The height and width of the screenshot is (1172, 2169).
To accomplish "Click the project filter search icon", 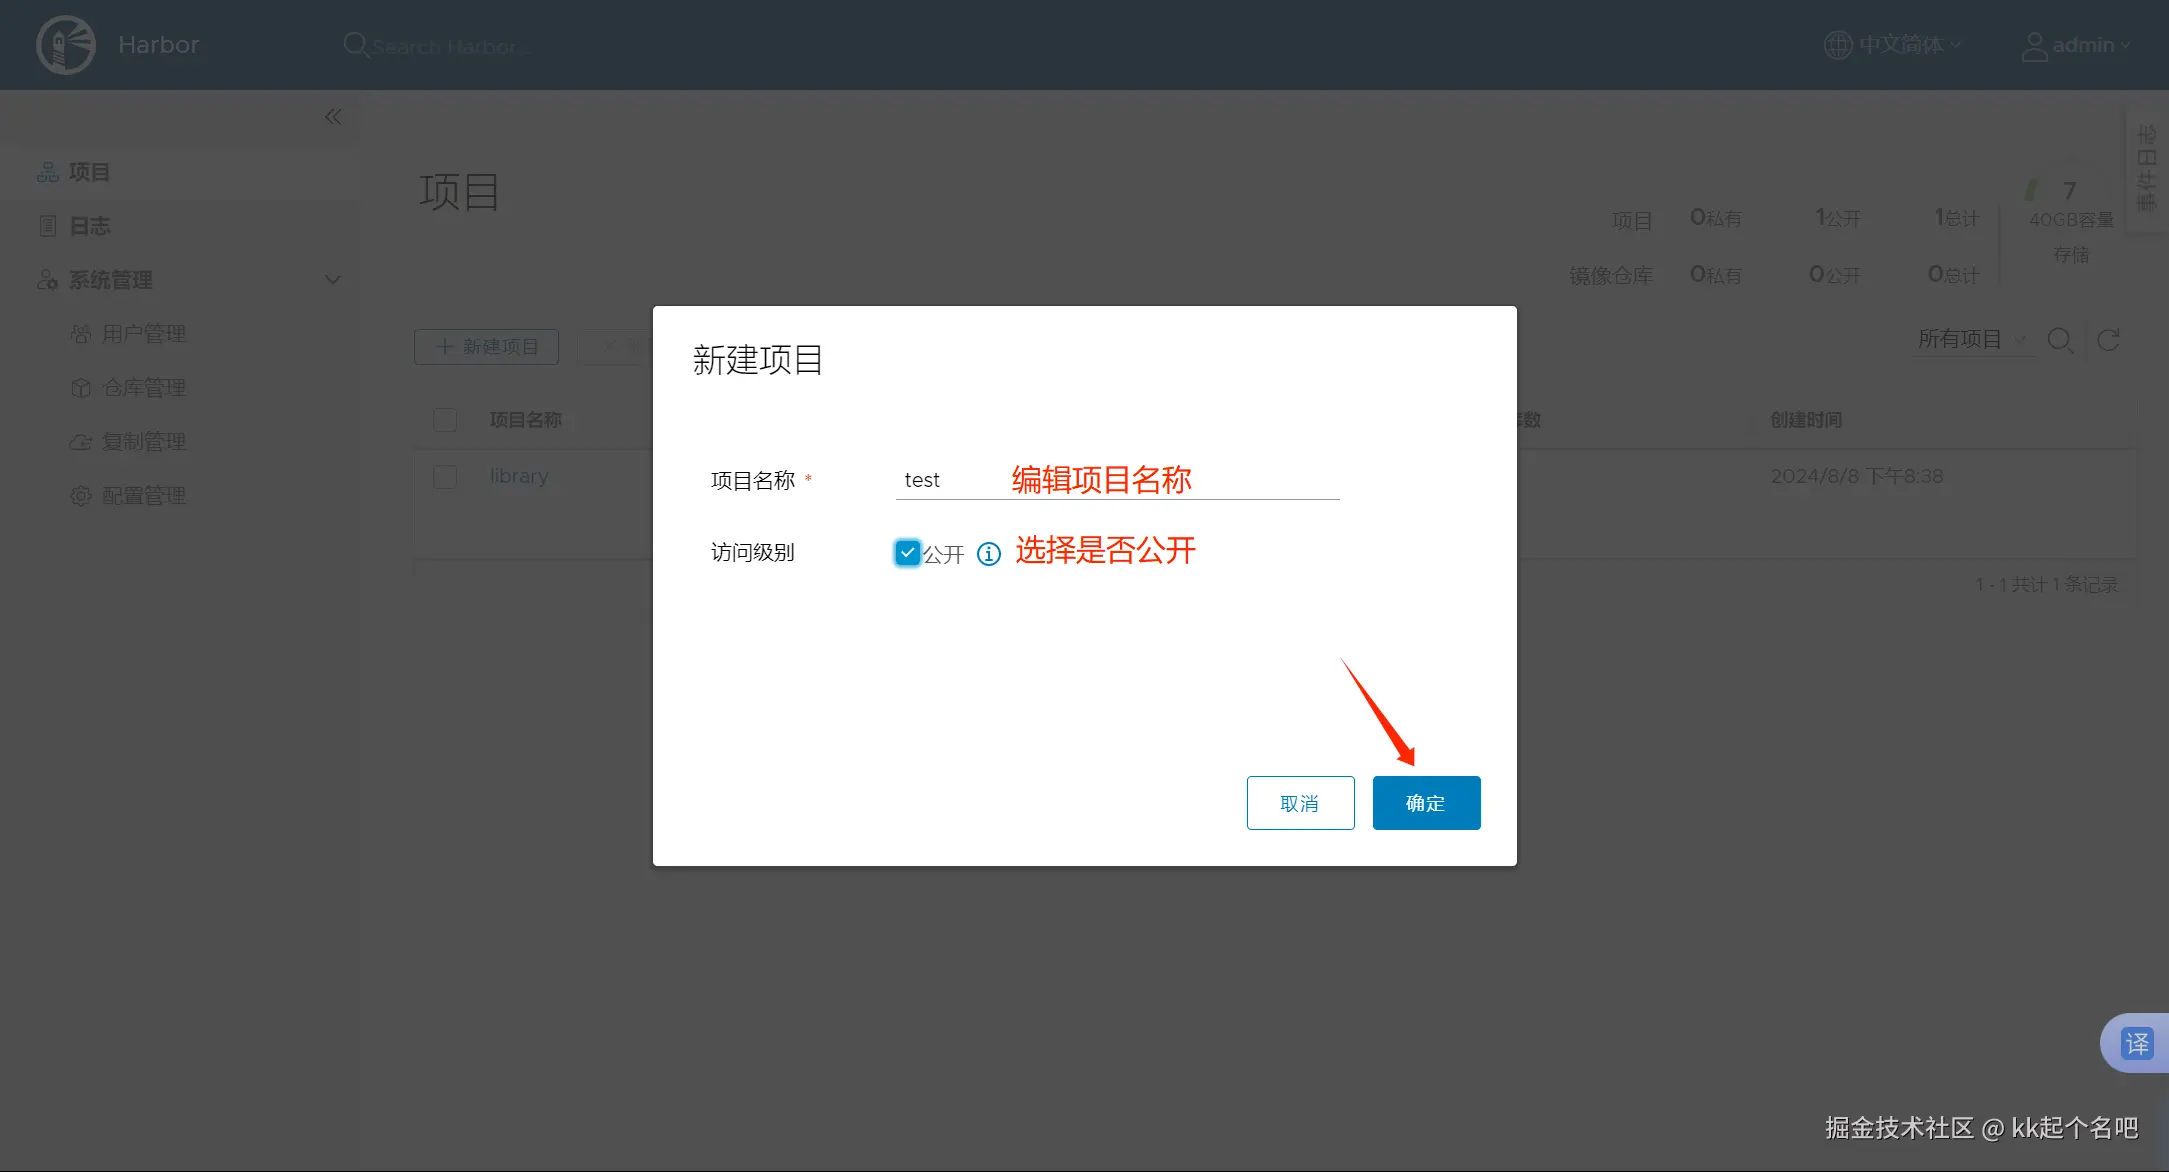I will tap(2059, 340).
